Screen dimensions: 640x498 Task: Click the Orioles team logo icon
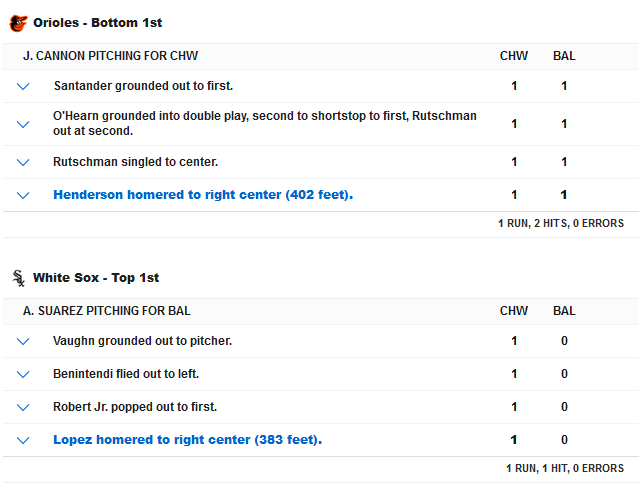point(18,22)
